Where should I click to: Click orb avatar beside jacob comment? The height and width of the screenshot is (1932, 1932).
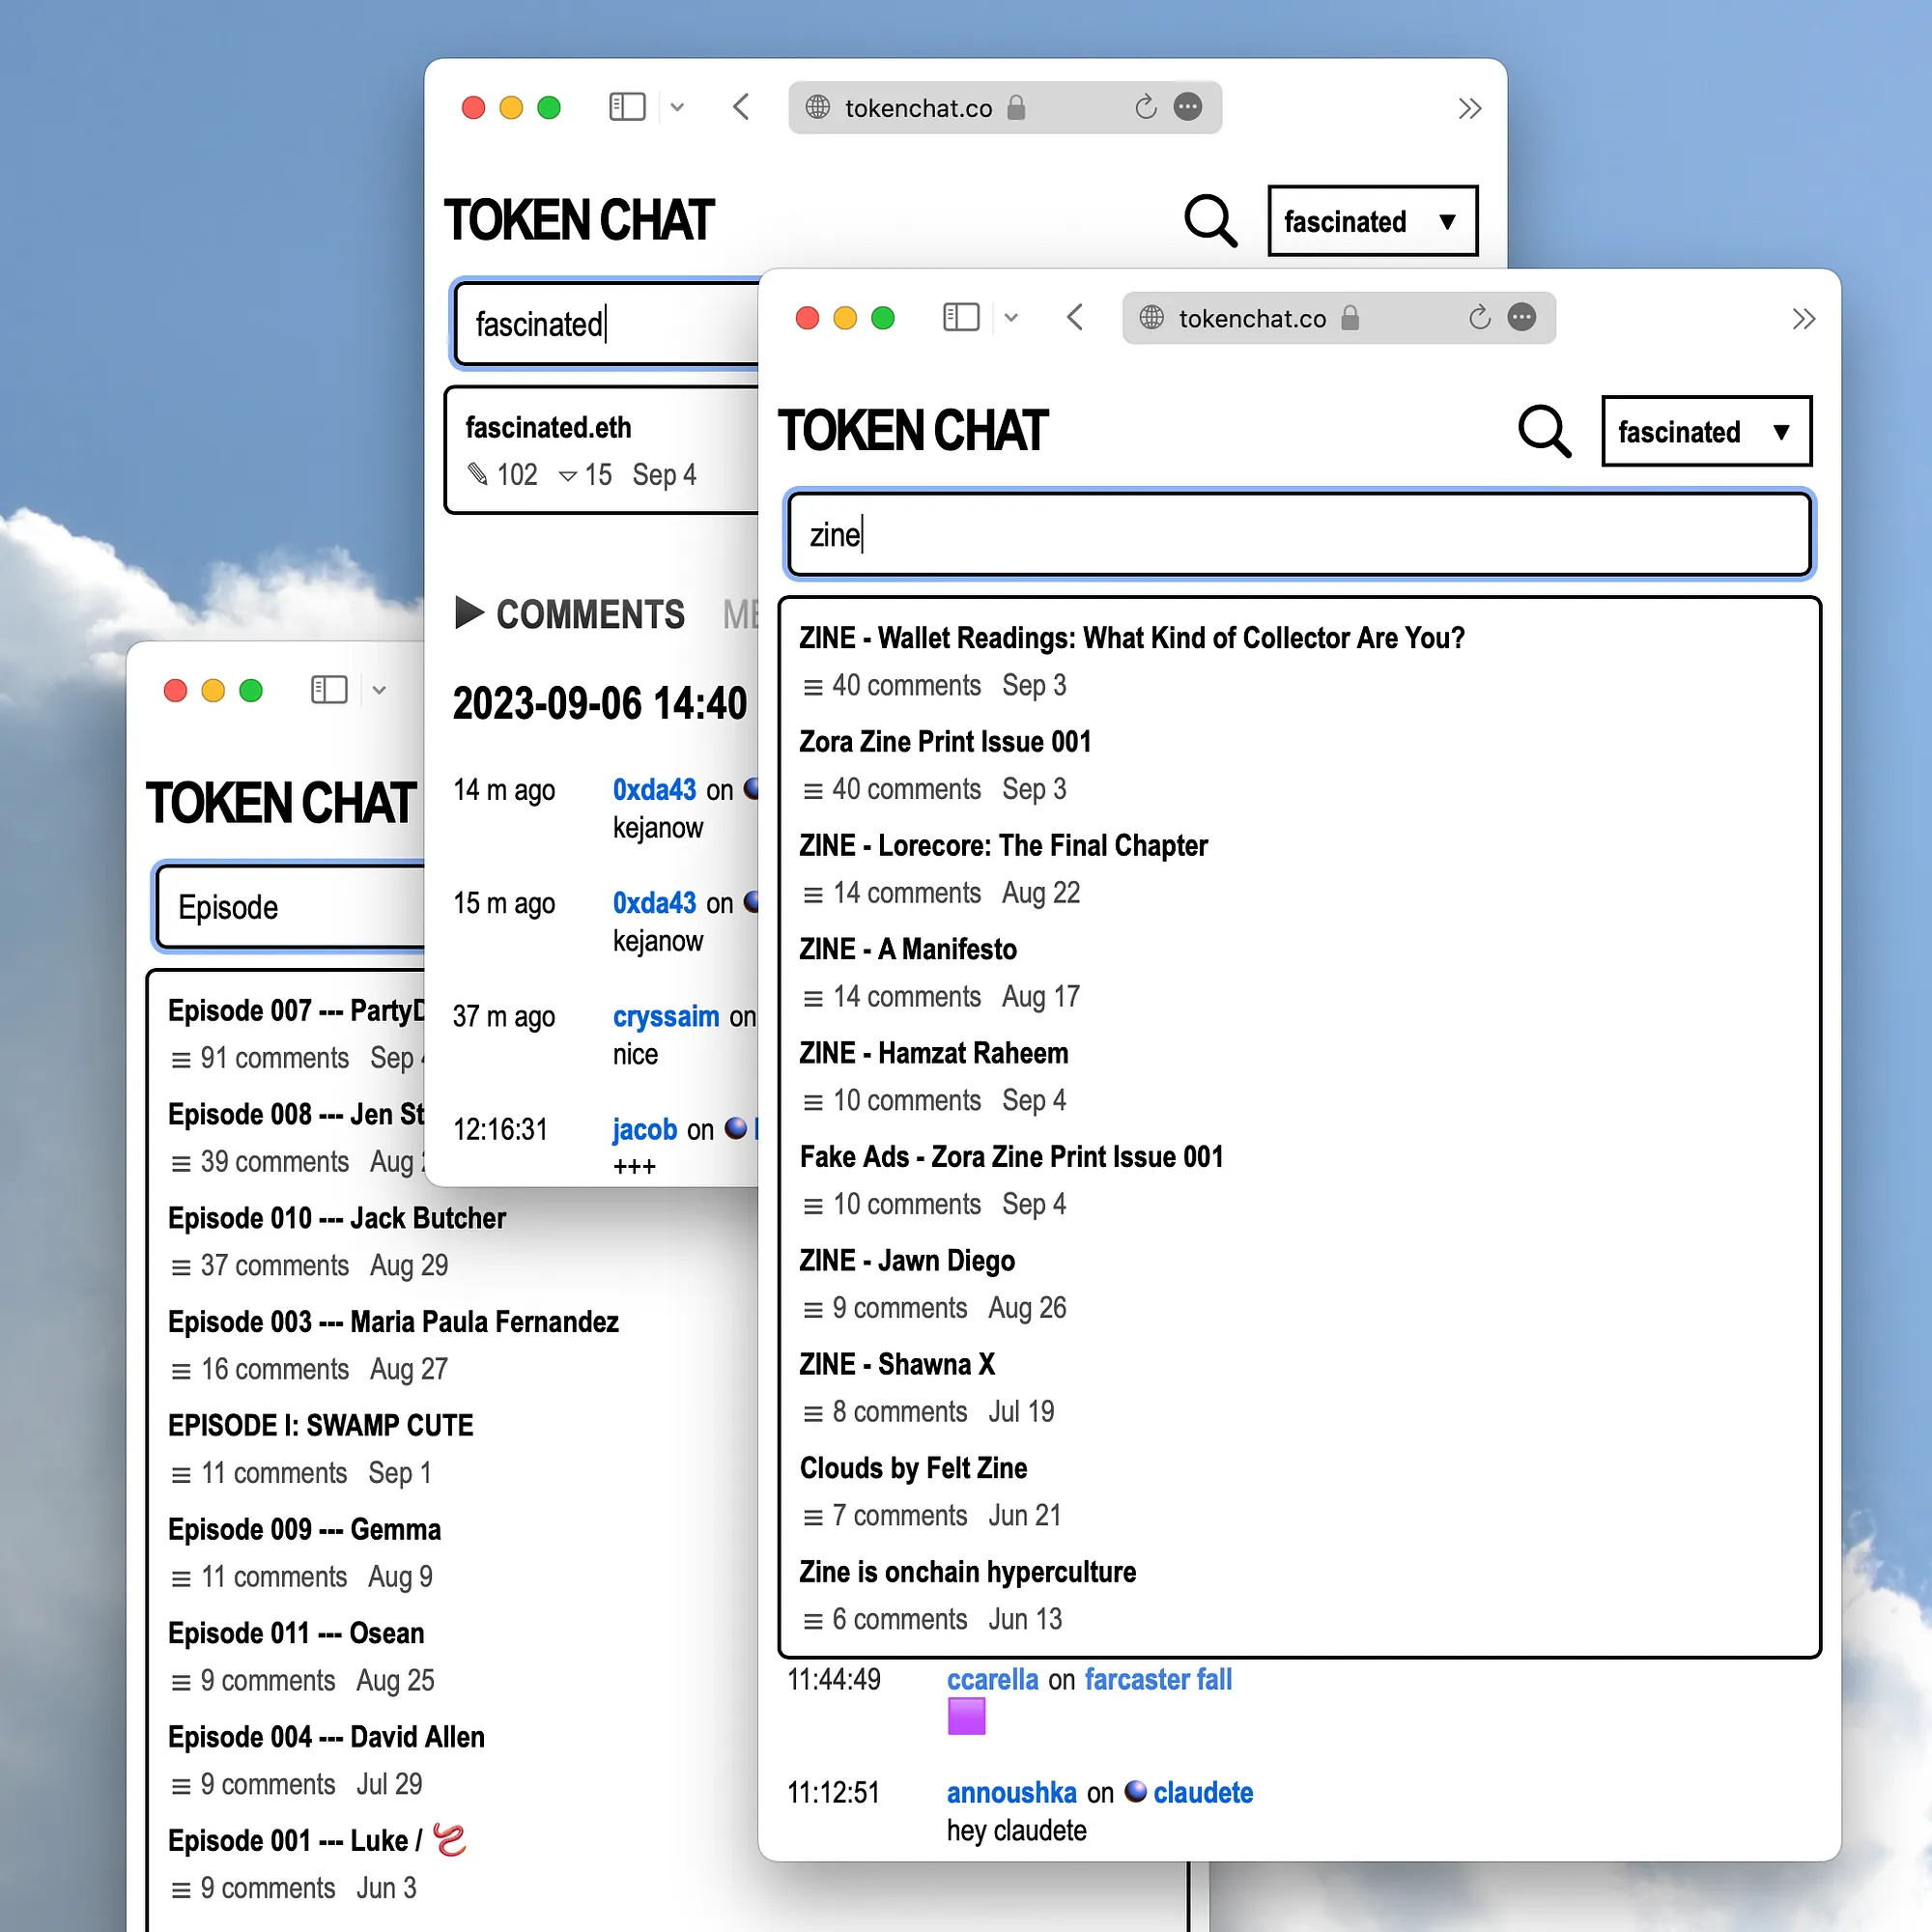coord(735,1128)
